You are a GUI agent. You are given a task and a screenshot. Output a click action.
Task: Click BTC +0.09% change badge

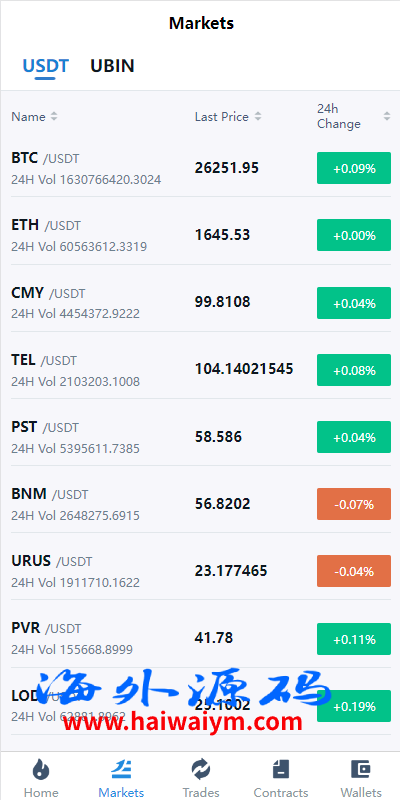point(354,168)
